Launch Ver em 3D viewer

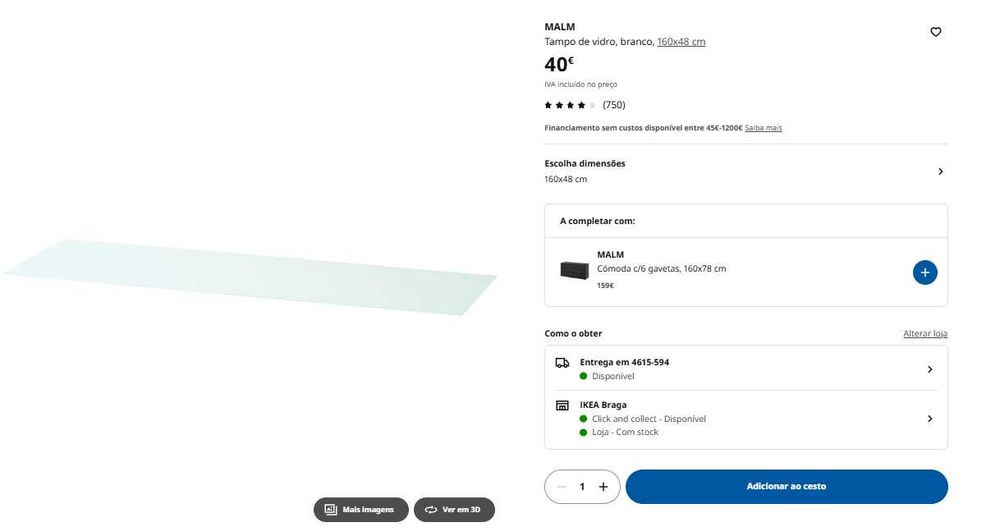click(x=454, y=510)
